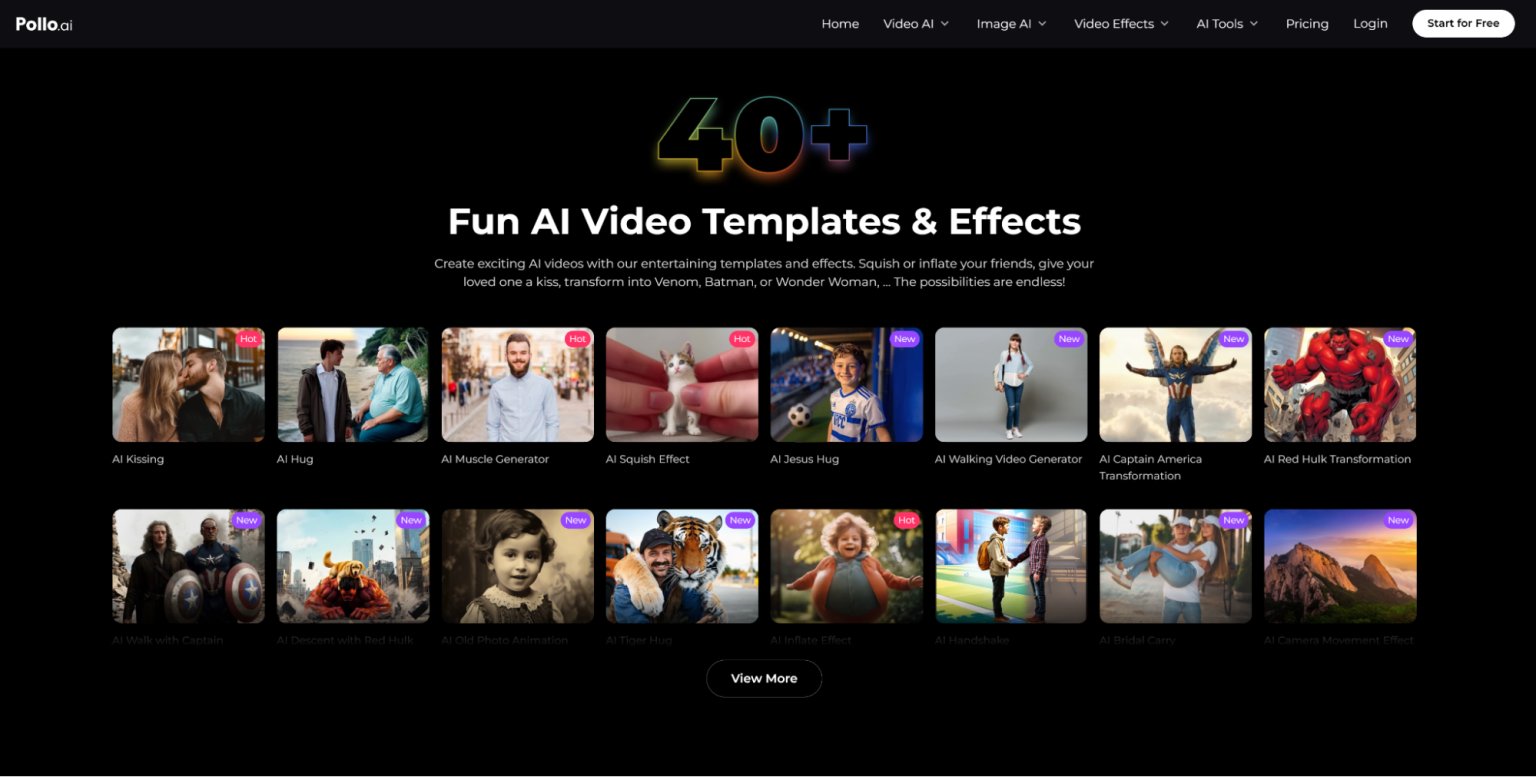This screenshot has height=777, width=1536.
Task: Open the Video AI dropdown menu
Action: click(x=914, y=23)
